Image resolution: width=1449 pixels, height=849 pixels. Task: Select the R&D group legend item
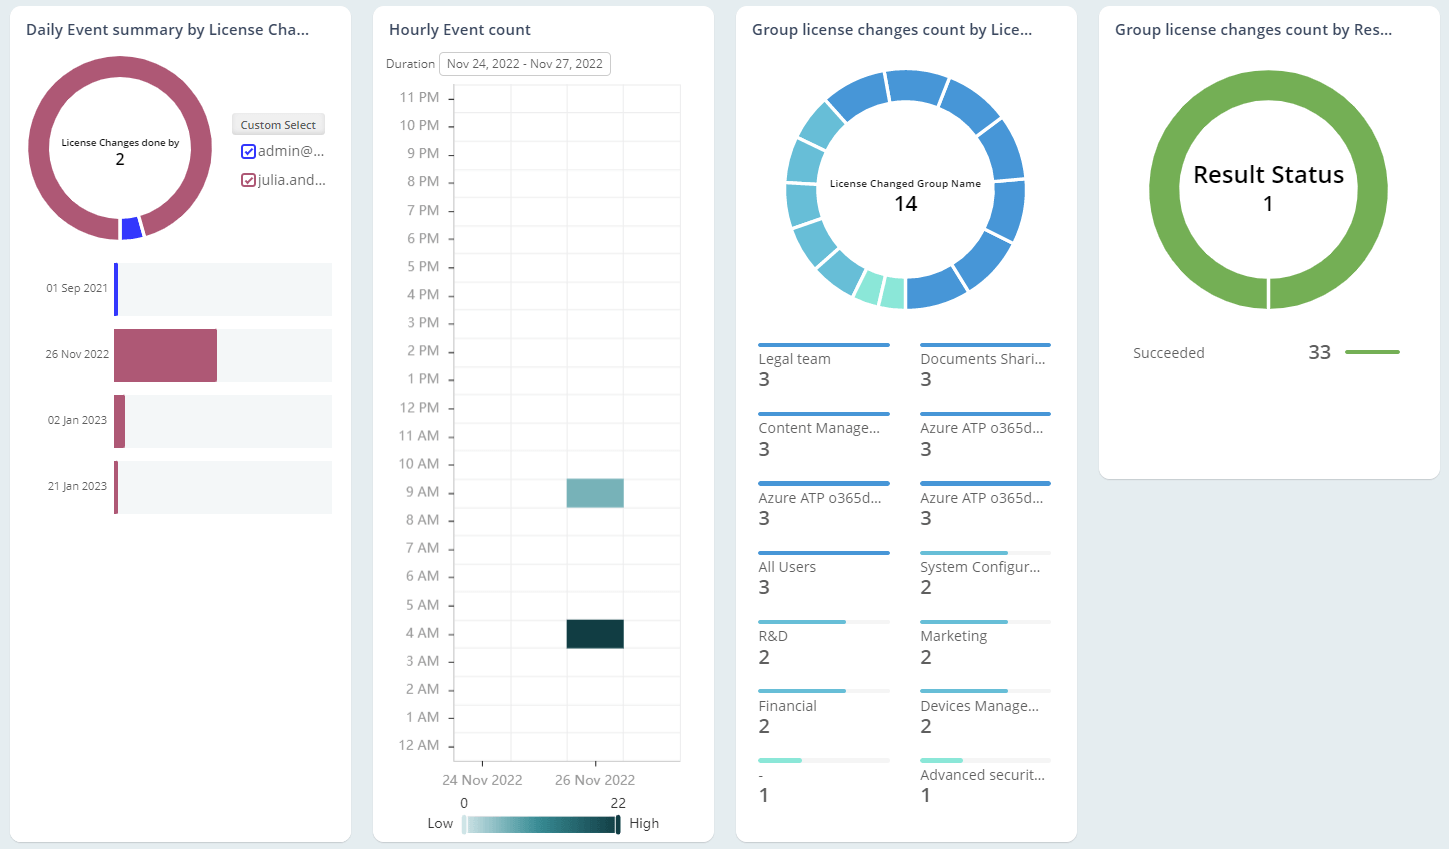tap(773, 636)
